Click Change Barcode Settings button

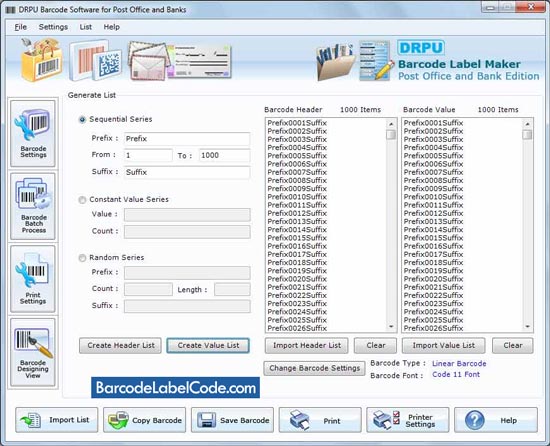pyautogui.click(x=314, y=368)
